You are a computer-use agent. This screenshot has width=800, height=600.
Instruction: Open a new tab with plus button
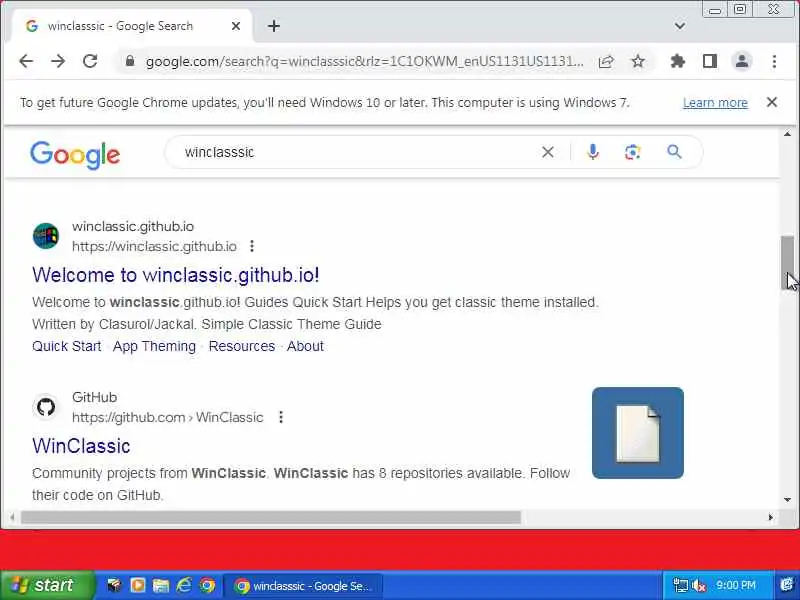[x=274, y=26]
